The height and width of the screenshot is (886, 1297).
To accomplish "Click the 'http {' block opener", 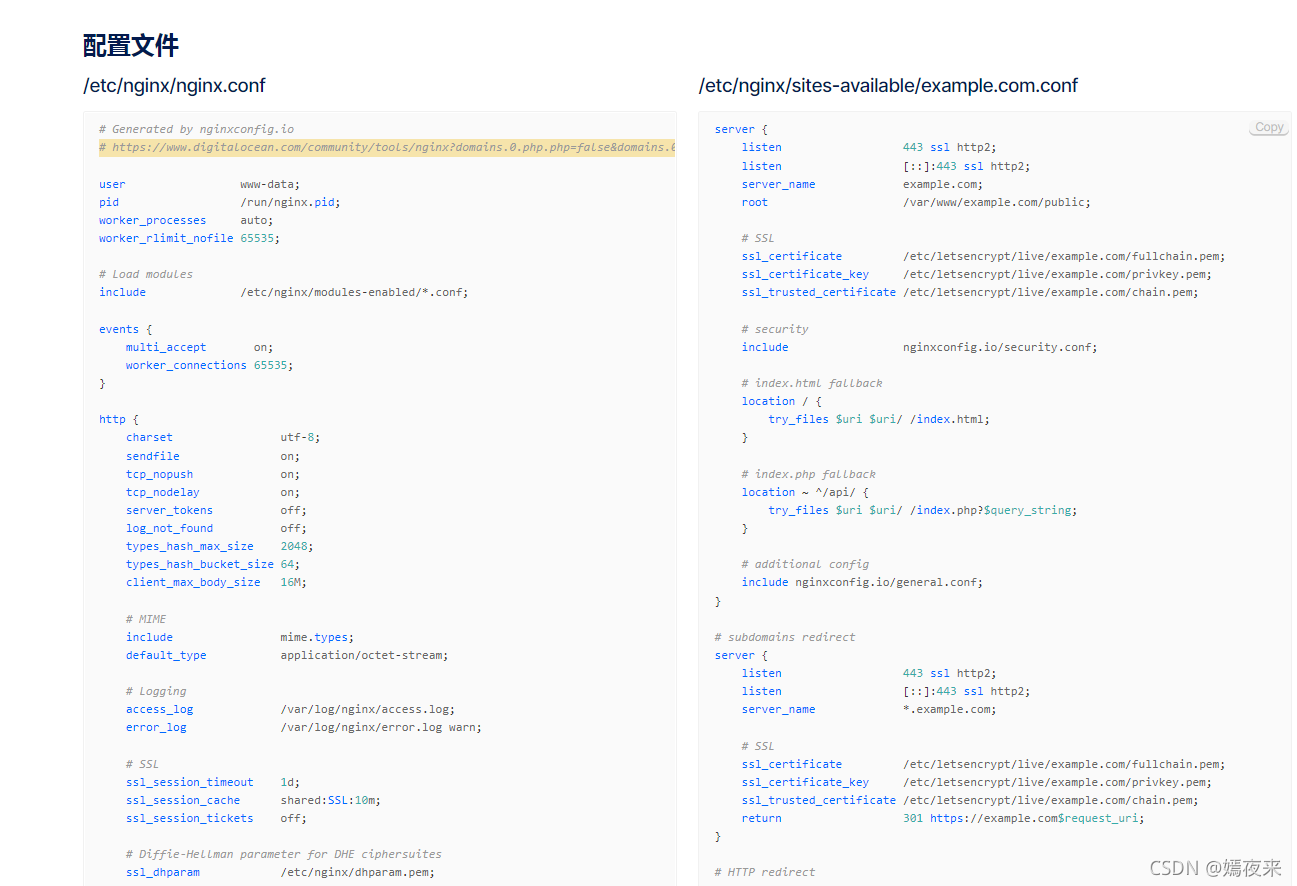I will coord(119,419).
